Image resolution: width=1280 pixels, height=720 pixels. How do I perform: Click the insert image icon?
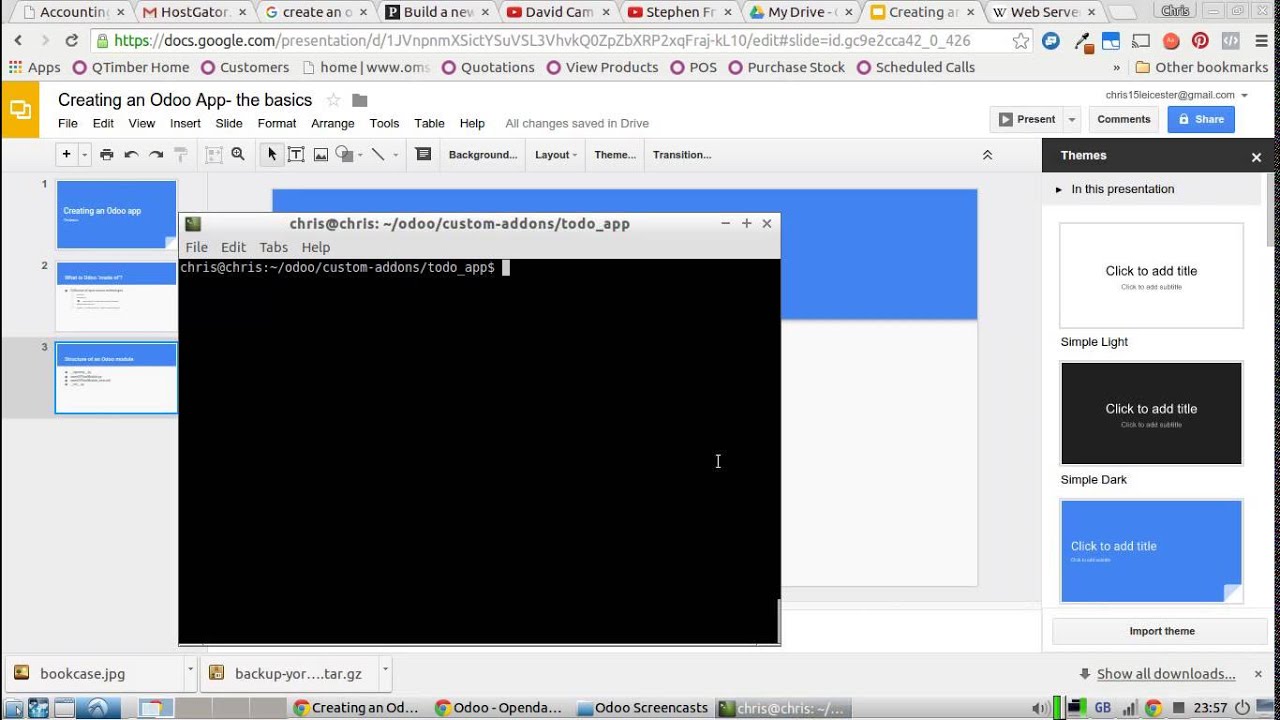(321, 155)
